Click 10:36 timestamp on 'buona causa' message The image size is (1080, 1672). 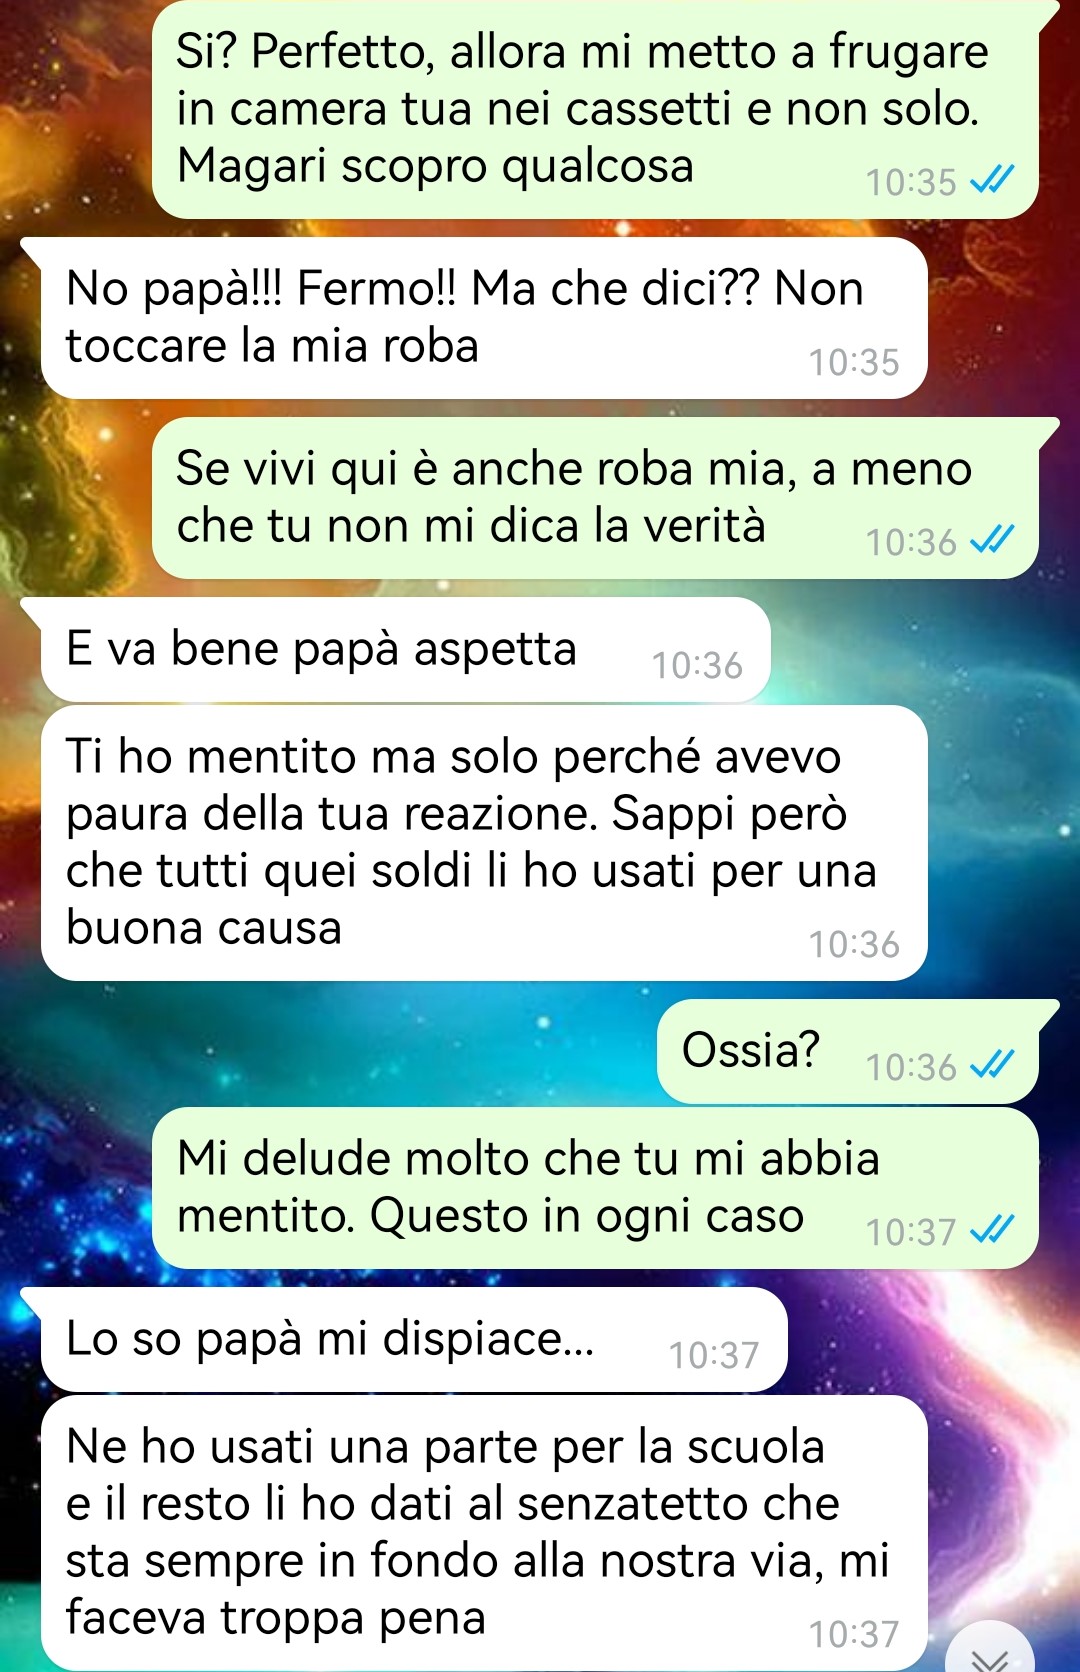pos(854,944)
